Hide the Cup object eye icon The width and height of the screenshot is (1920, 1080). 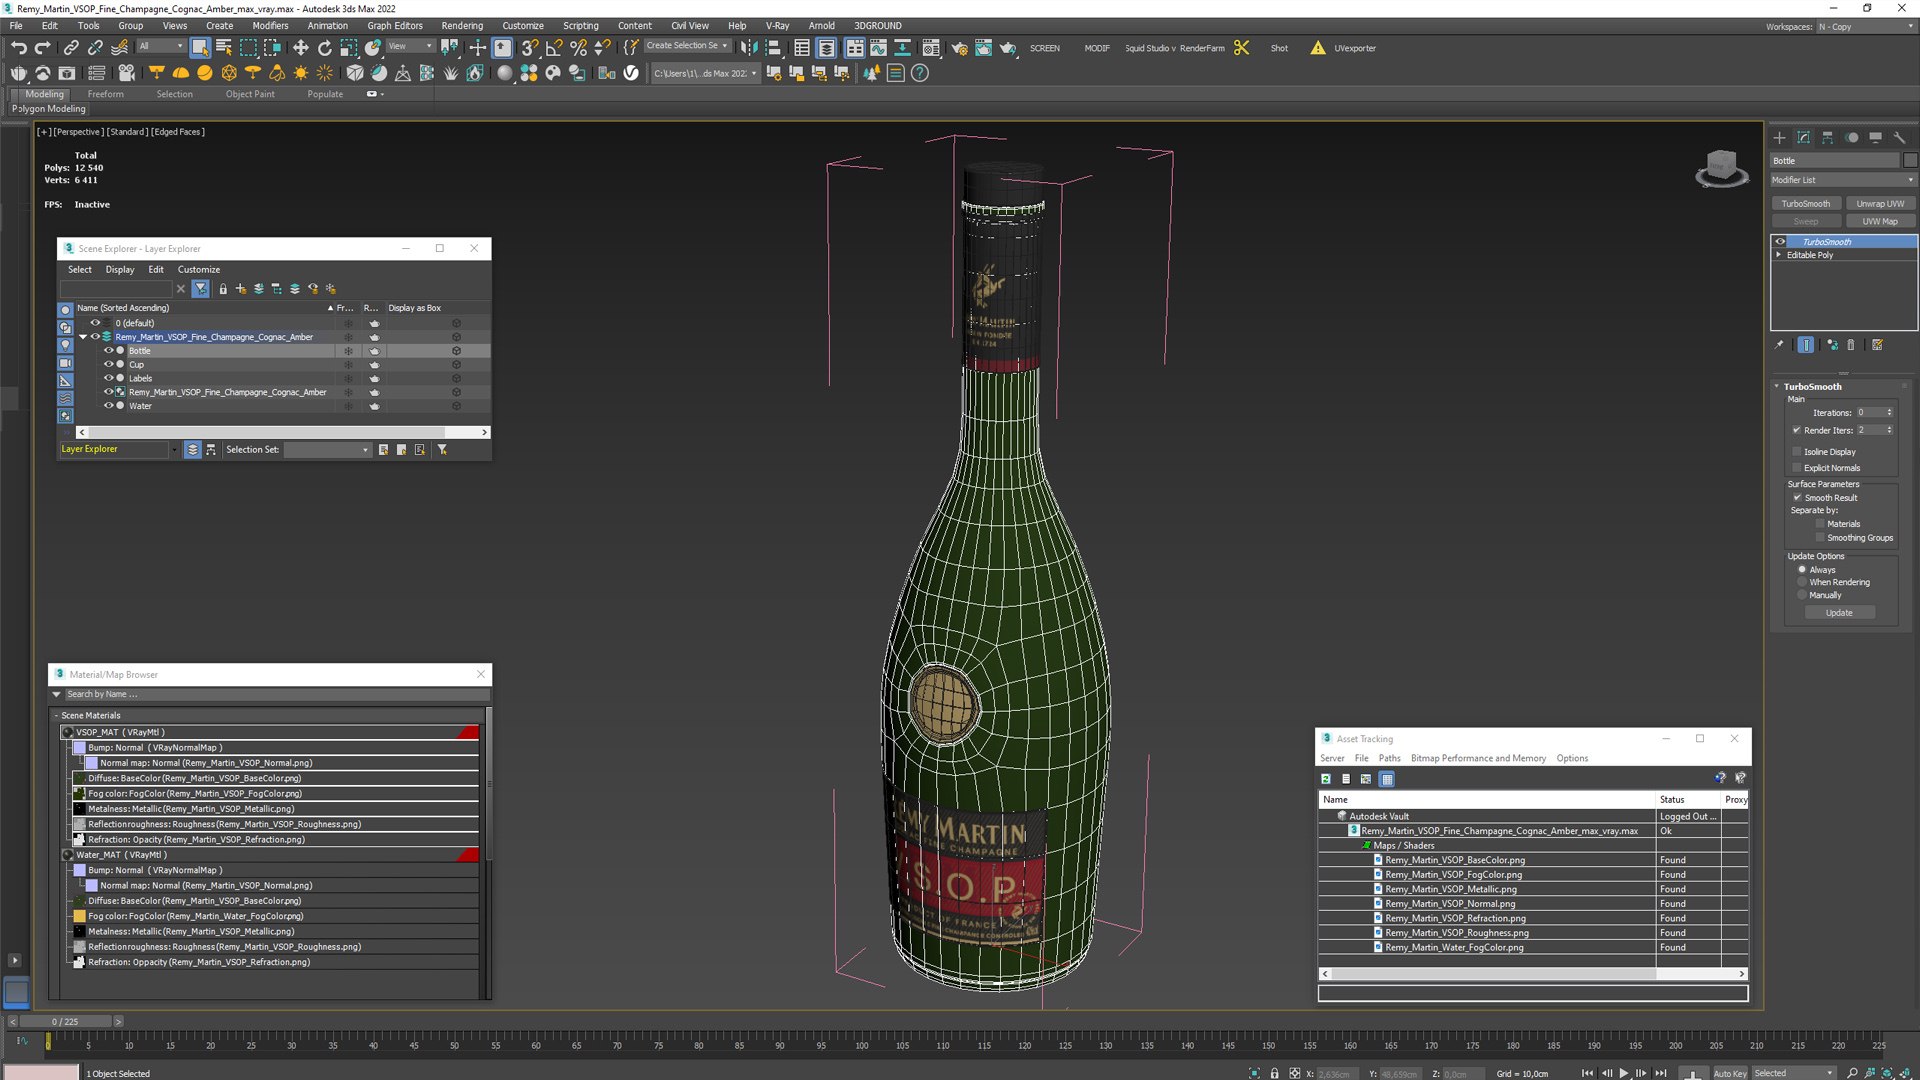pos(109,365)
